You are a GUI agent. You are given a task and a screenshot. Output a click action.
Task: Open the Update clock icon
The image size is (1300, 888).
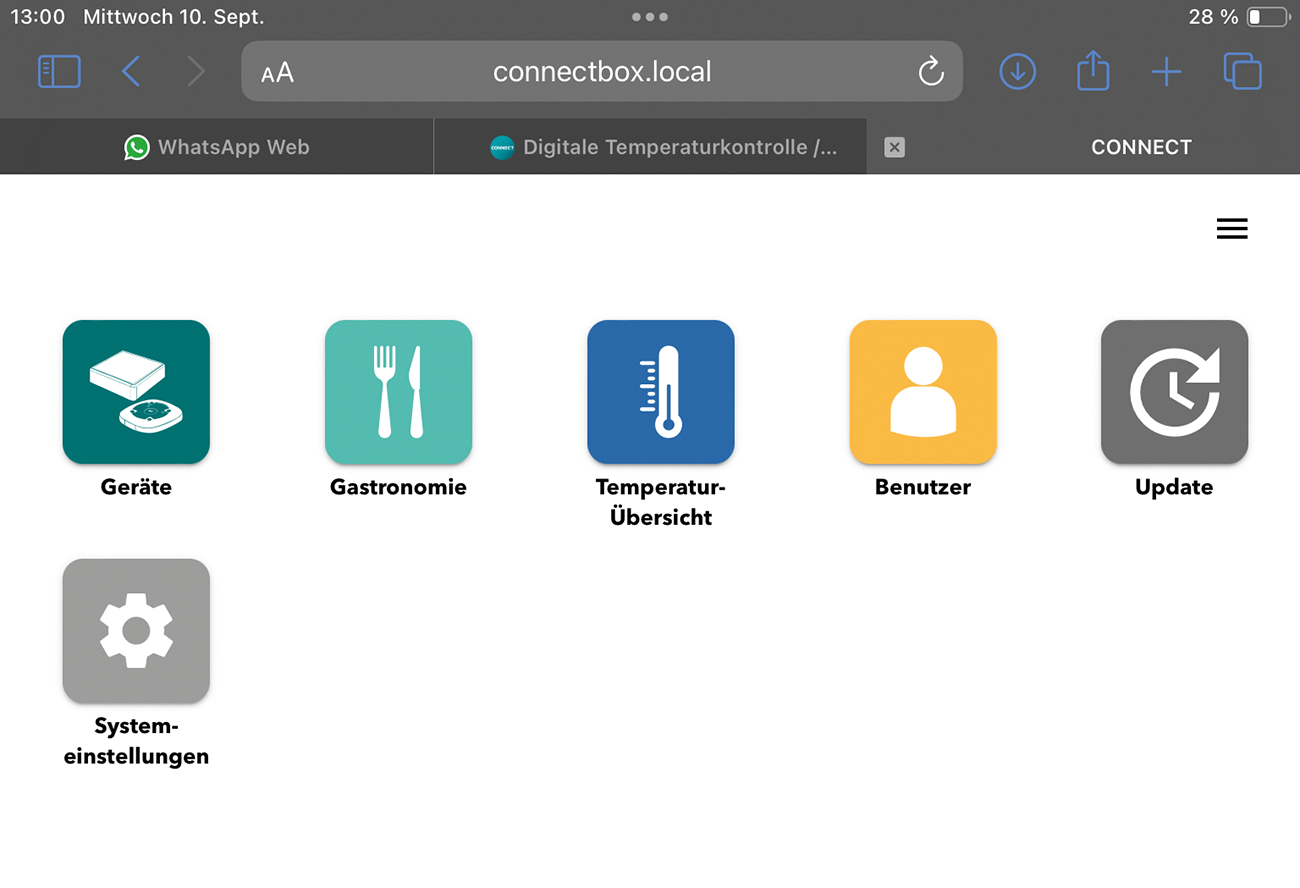pos(1174,392)
